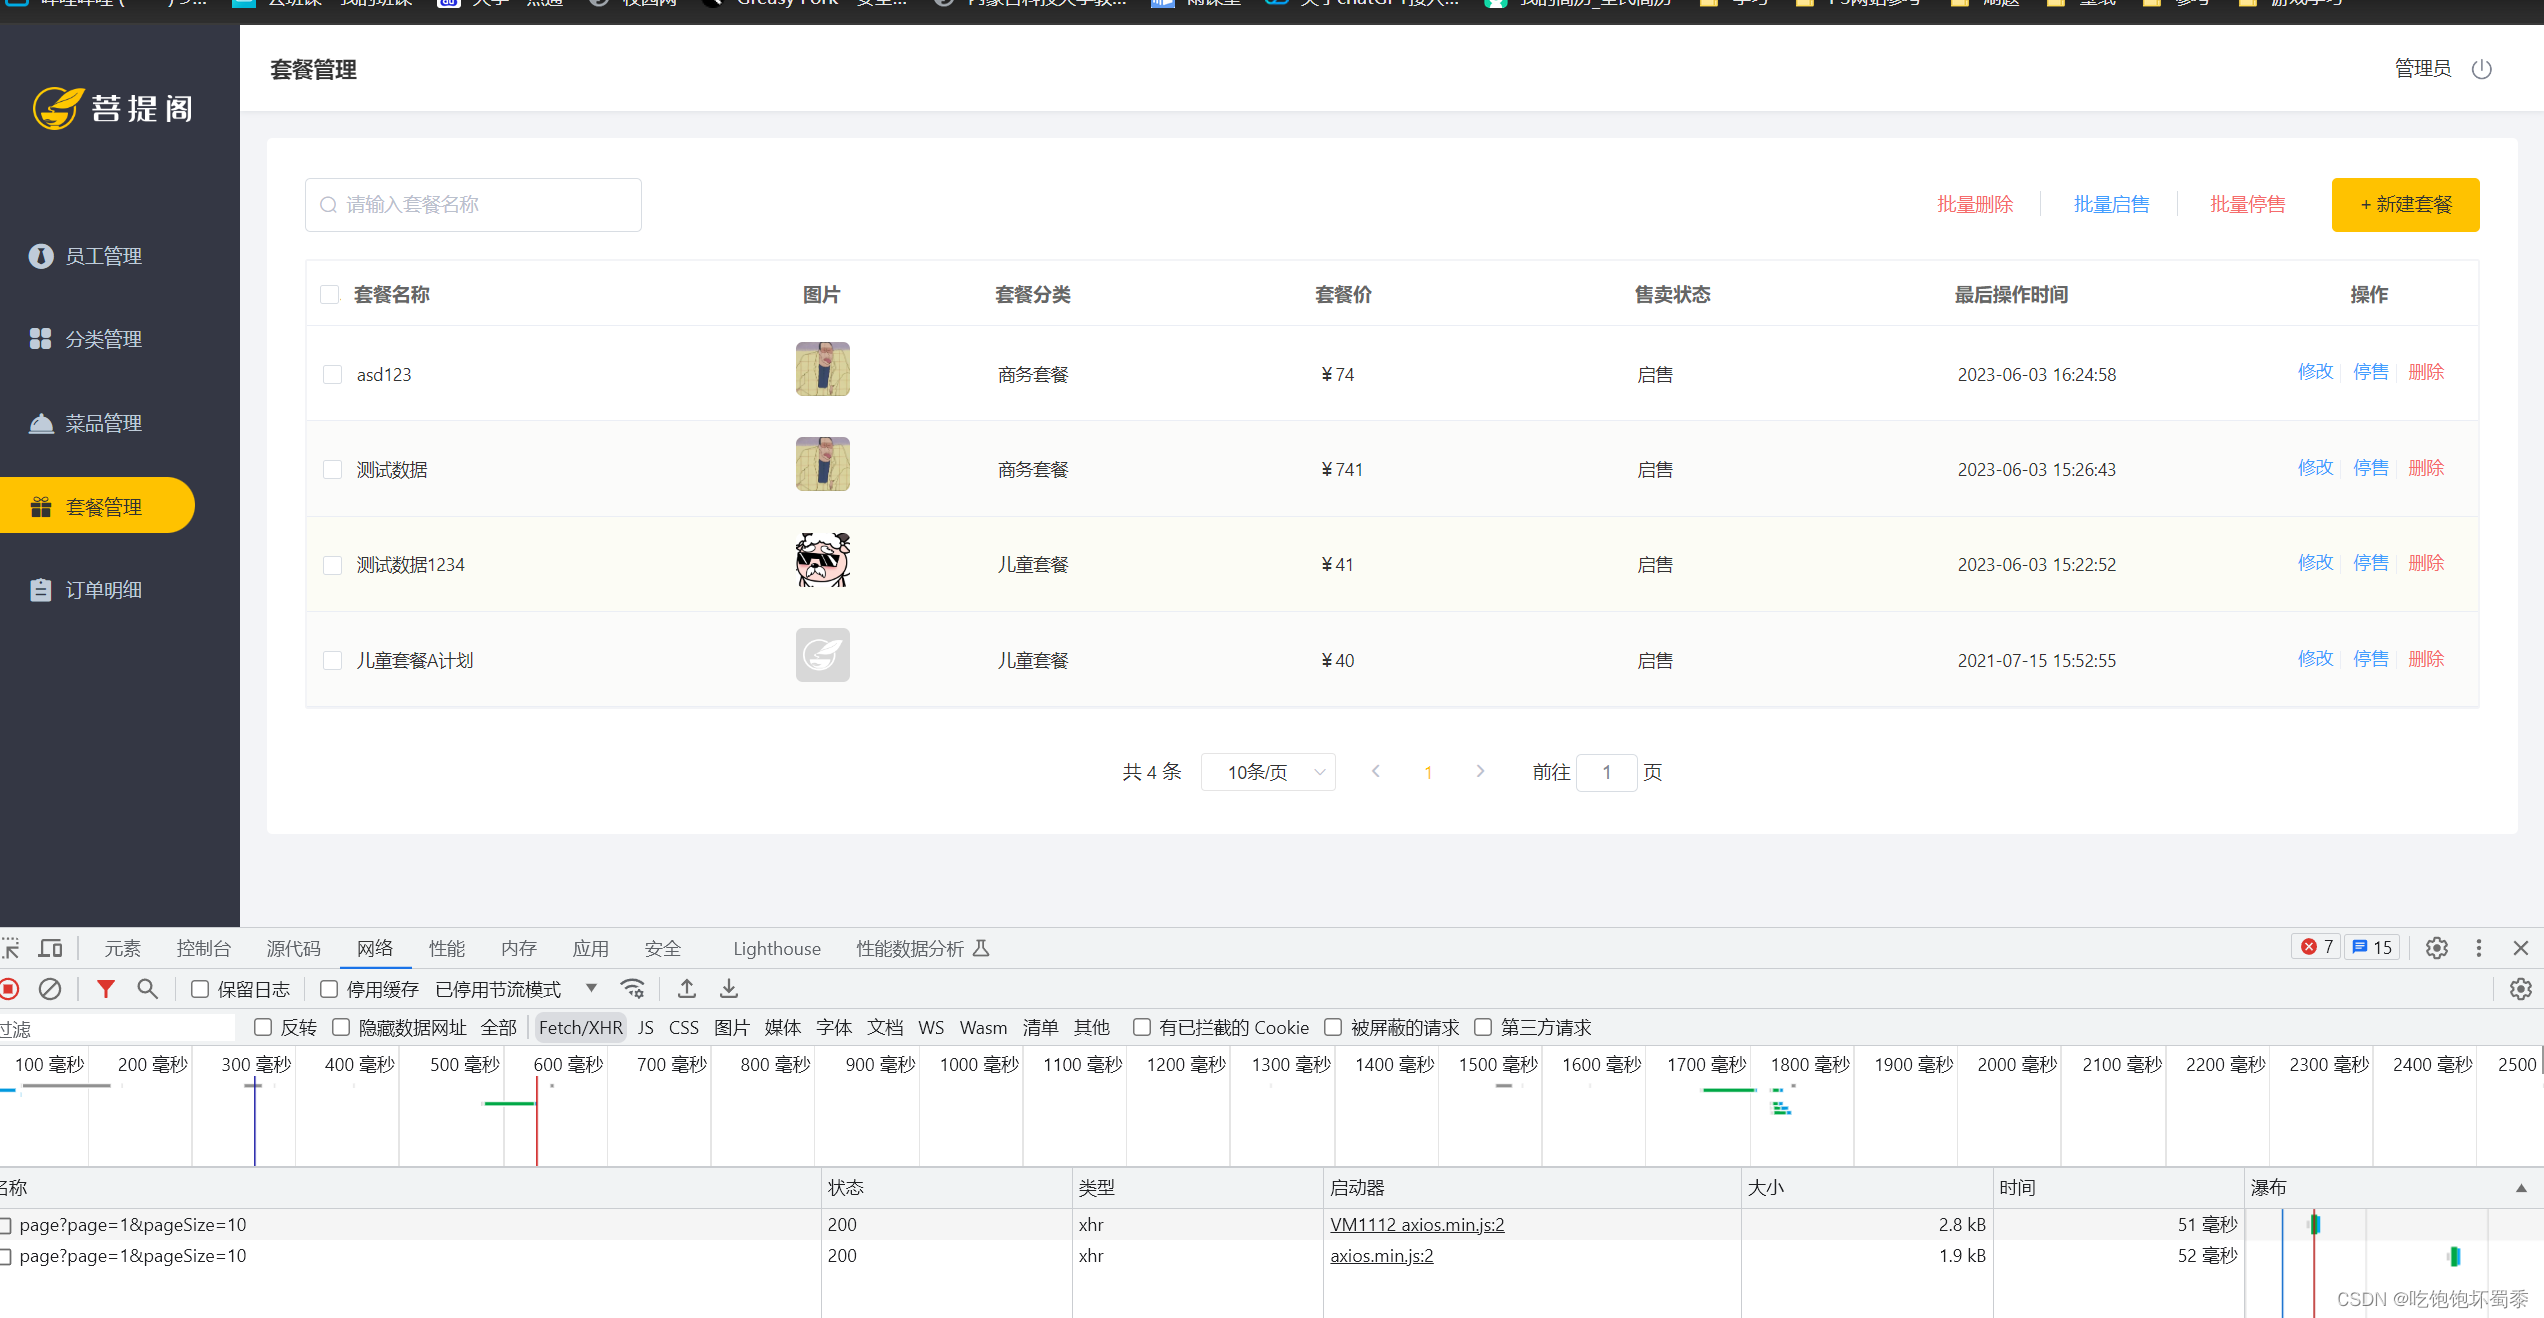Click the export HAR download icon
This screenshot has width=2544, height=1318.
729,989
